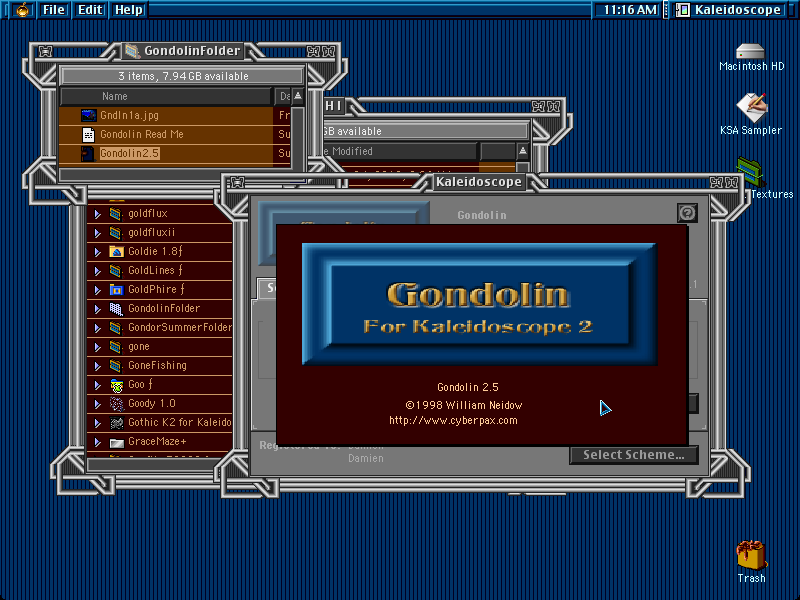This screenshot has width=800, height=600.
Task: Click the Gondolin For Kaleidoscope 2 banner
Action: click(479, 305)
